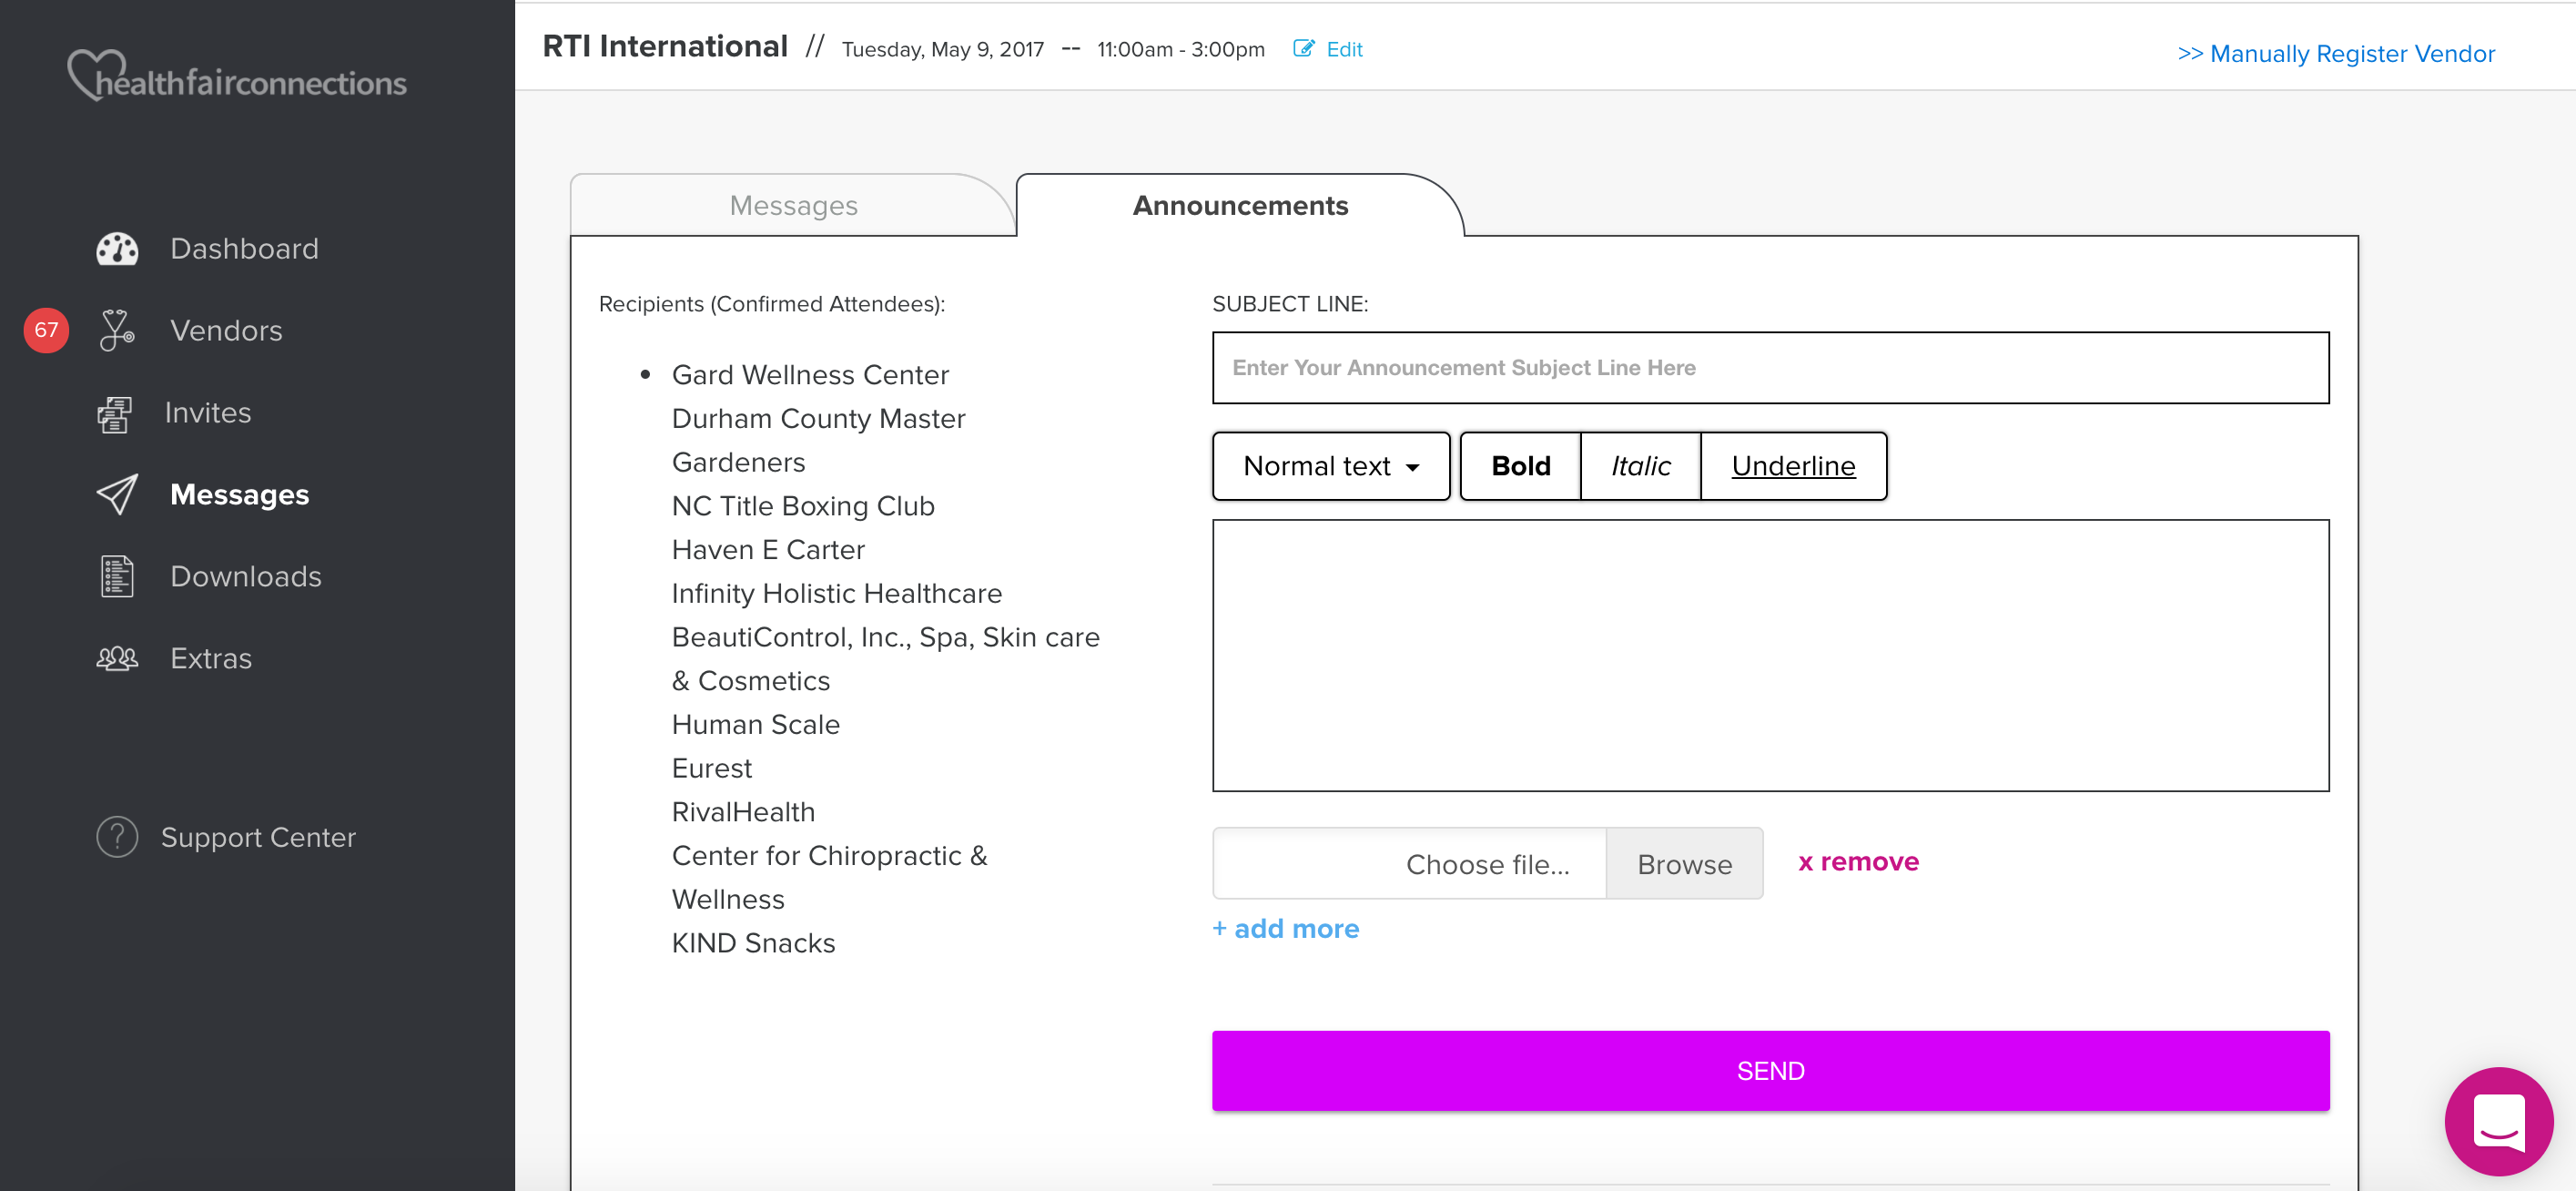The image size is (2576, 1191).
Task: Click recipient RivalHealth
Action: [743, 812]
